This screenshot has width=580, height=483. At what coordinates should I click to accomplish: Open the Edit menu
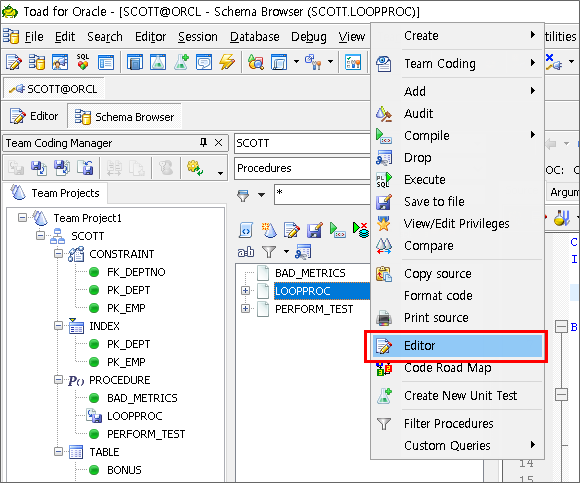(x=65, y=37)
